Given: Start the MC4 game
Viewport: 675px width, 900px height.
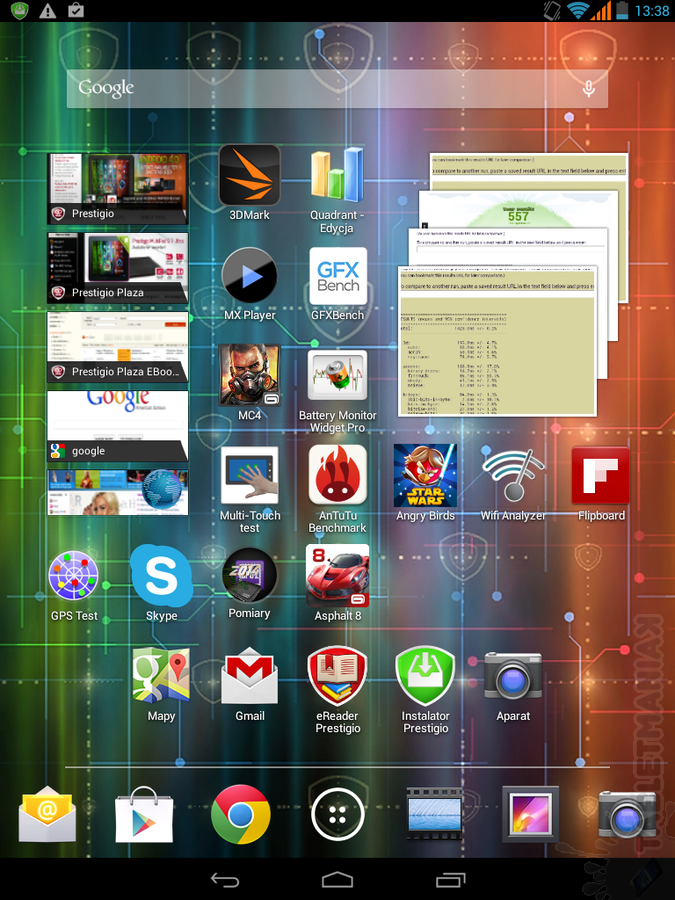Looking at the screenshot, I should pyautogui.click(x=249, y=382).
